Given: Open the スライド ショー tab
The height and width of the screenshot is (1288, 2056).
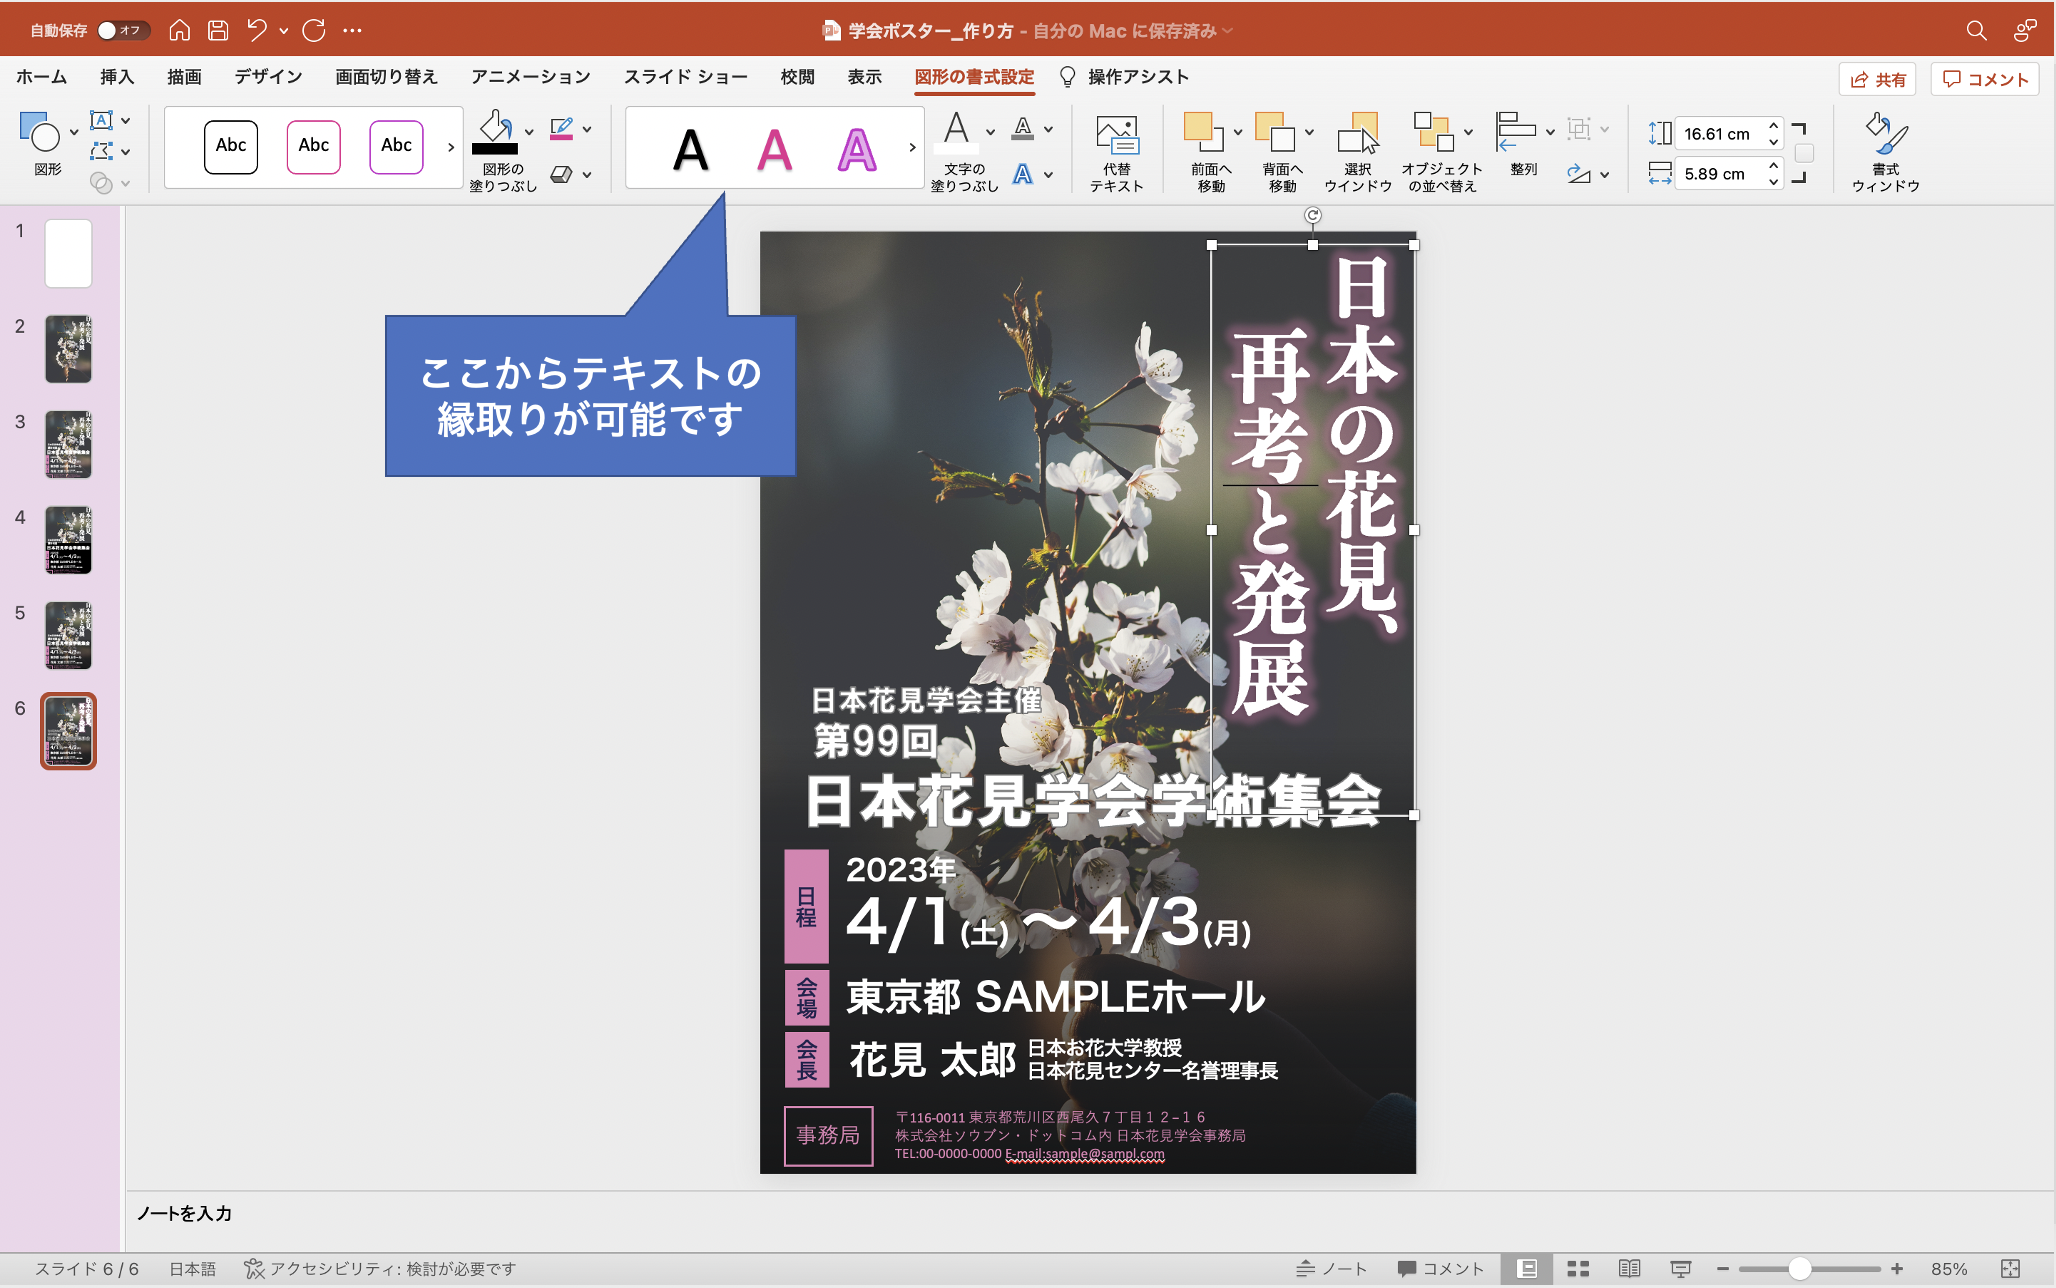Looking at the screenshot, I should click(x=687, y=76).
